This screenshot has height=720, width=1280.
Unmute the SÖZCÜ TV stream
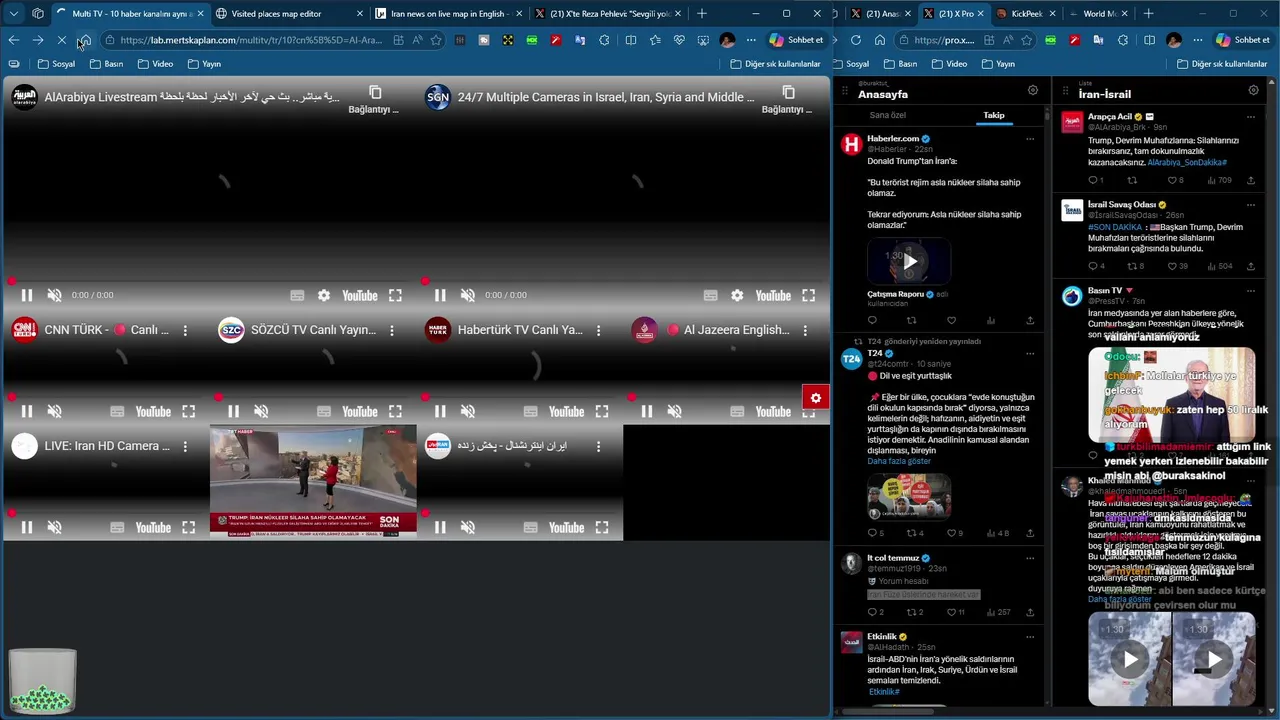click(x=261, y=411)
